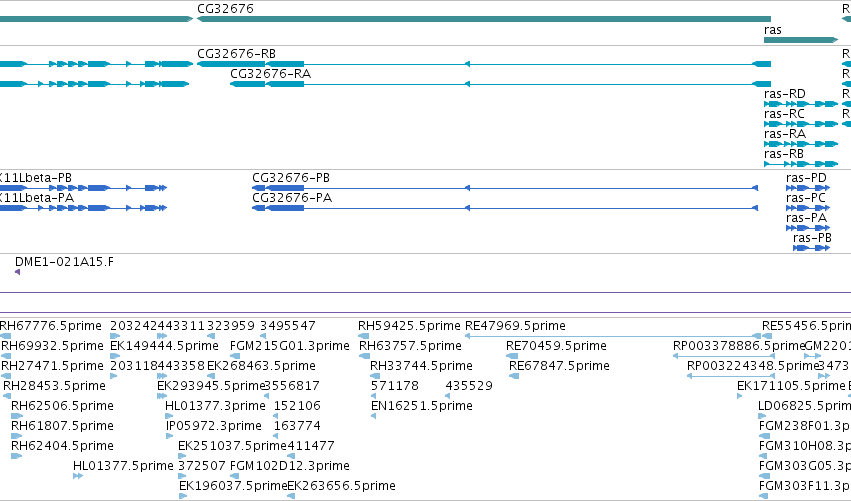
Task: Select the 3495547 feature label
Action: (x=288, y=326)
